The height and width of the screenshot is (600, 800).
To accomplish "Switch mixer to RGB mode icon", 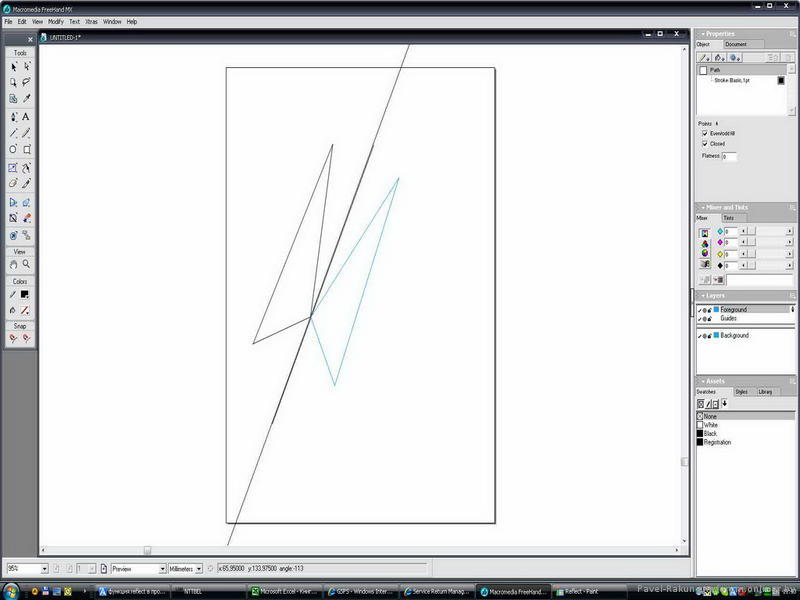I will coord(705,243).
